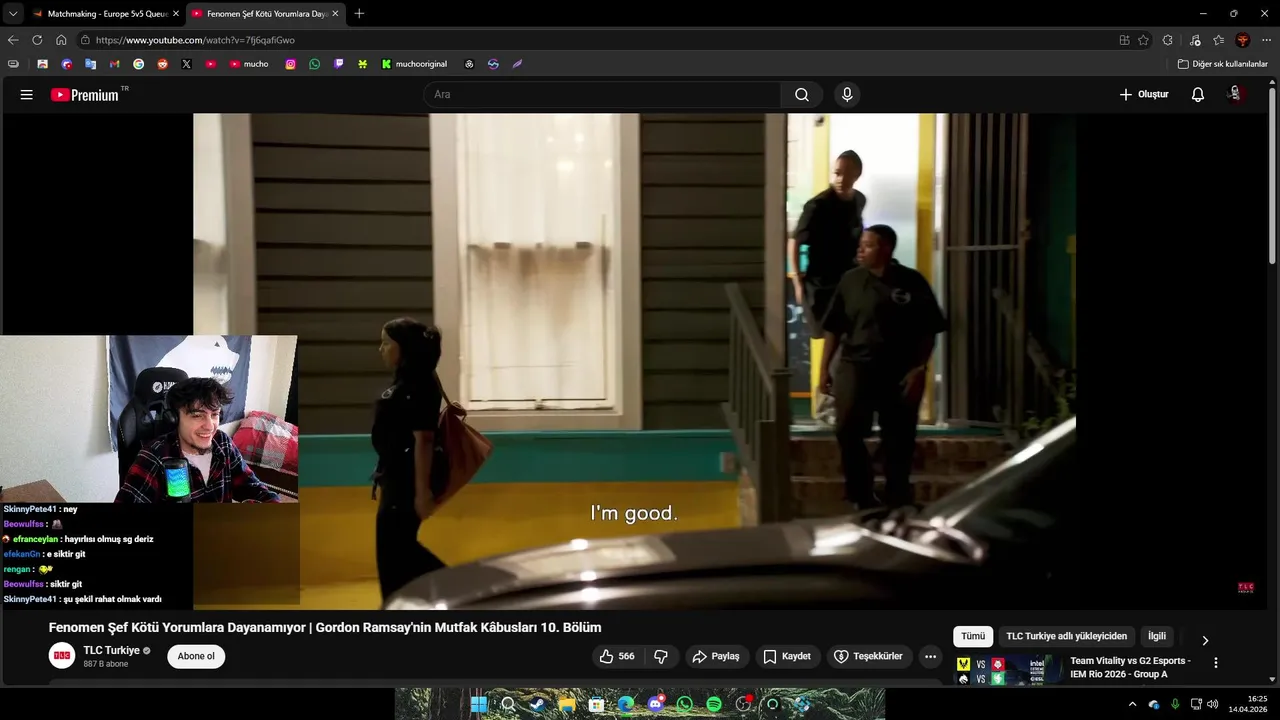Screen dimensions: 1280x720
Task: Open X (Twitter) bookmark
Action: point(186,64)
